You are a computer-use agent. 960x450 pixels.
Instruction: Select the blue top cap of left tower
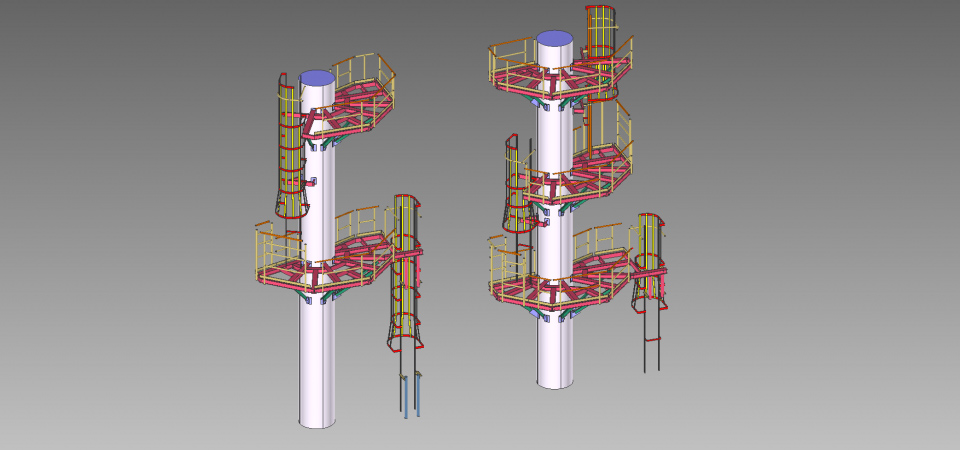(x=317, y=77)
